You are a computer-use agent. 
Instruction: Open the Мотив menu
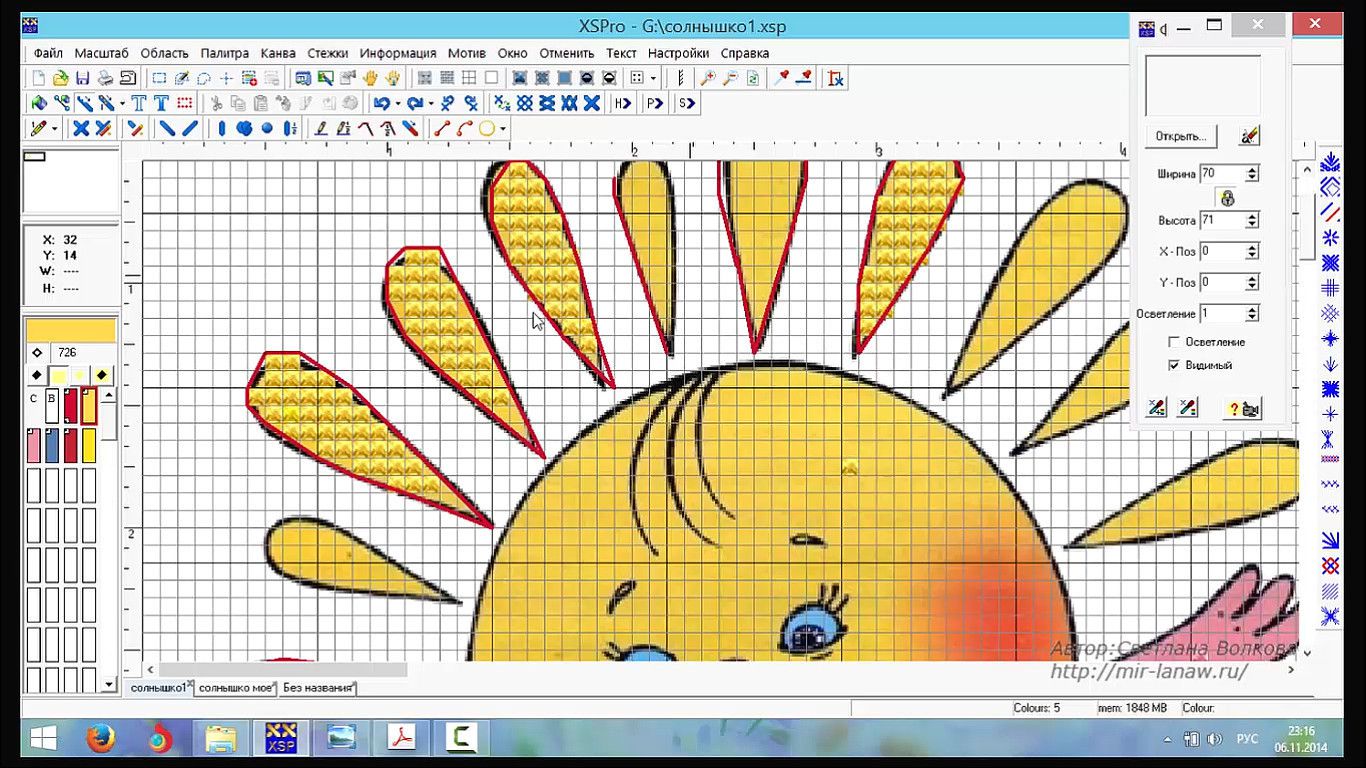pyautogui.click(x=467, y=53)
